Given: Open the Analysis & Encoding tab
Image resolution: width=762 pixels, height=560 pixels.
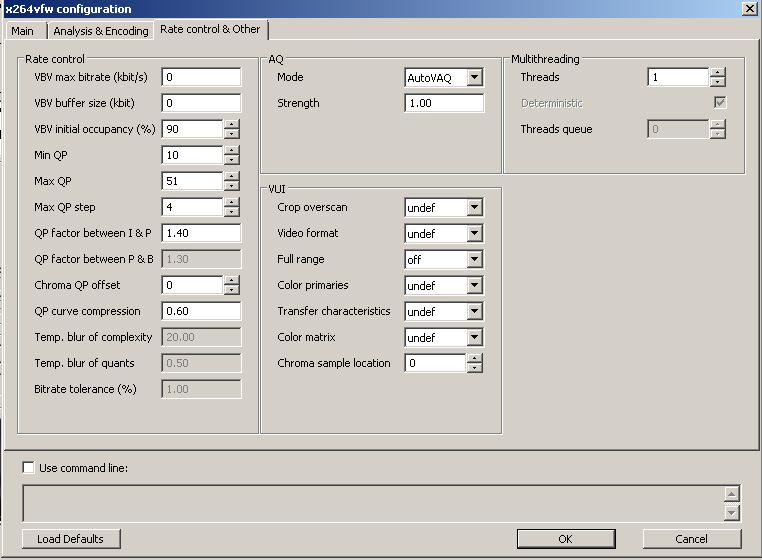Looking at the screenshot, I should (101, 31).
